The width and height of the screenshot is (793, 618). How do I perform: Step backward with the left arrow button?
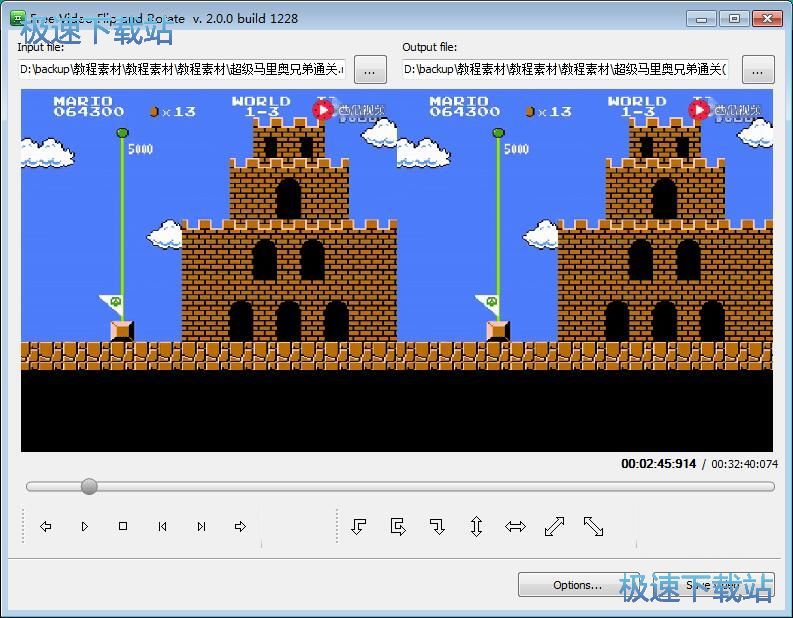coord(46,526)
